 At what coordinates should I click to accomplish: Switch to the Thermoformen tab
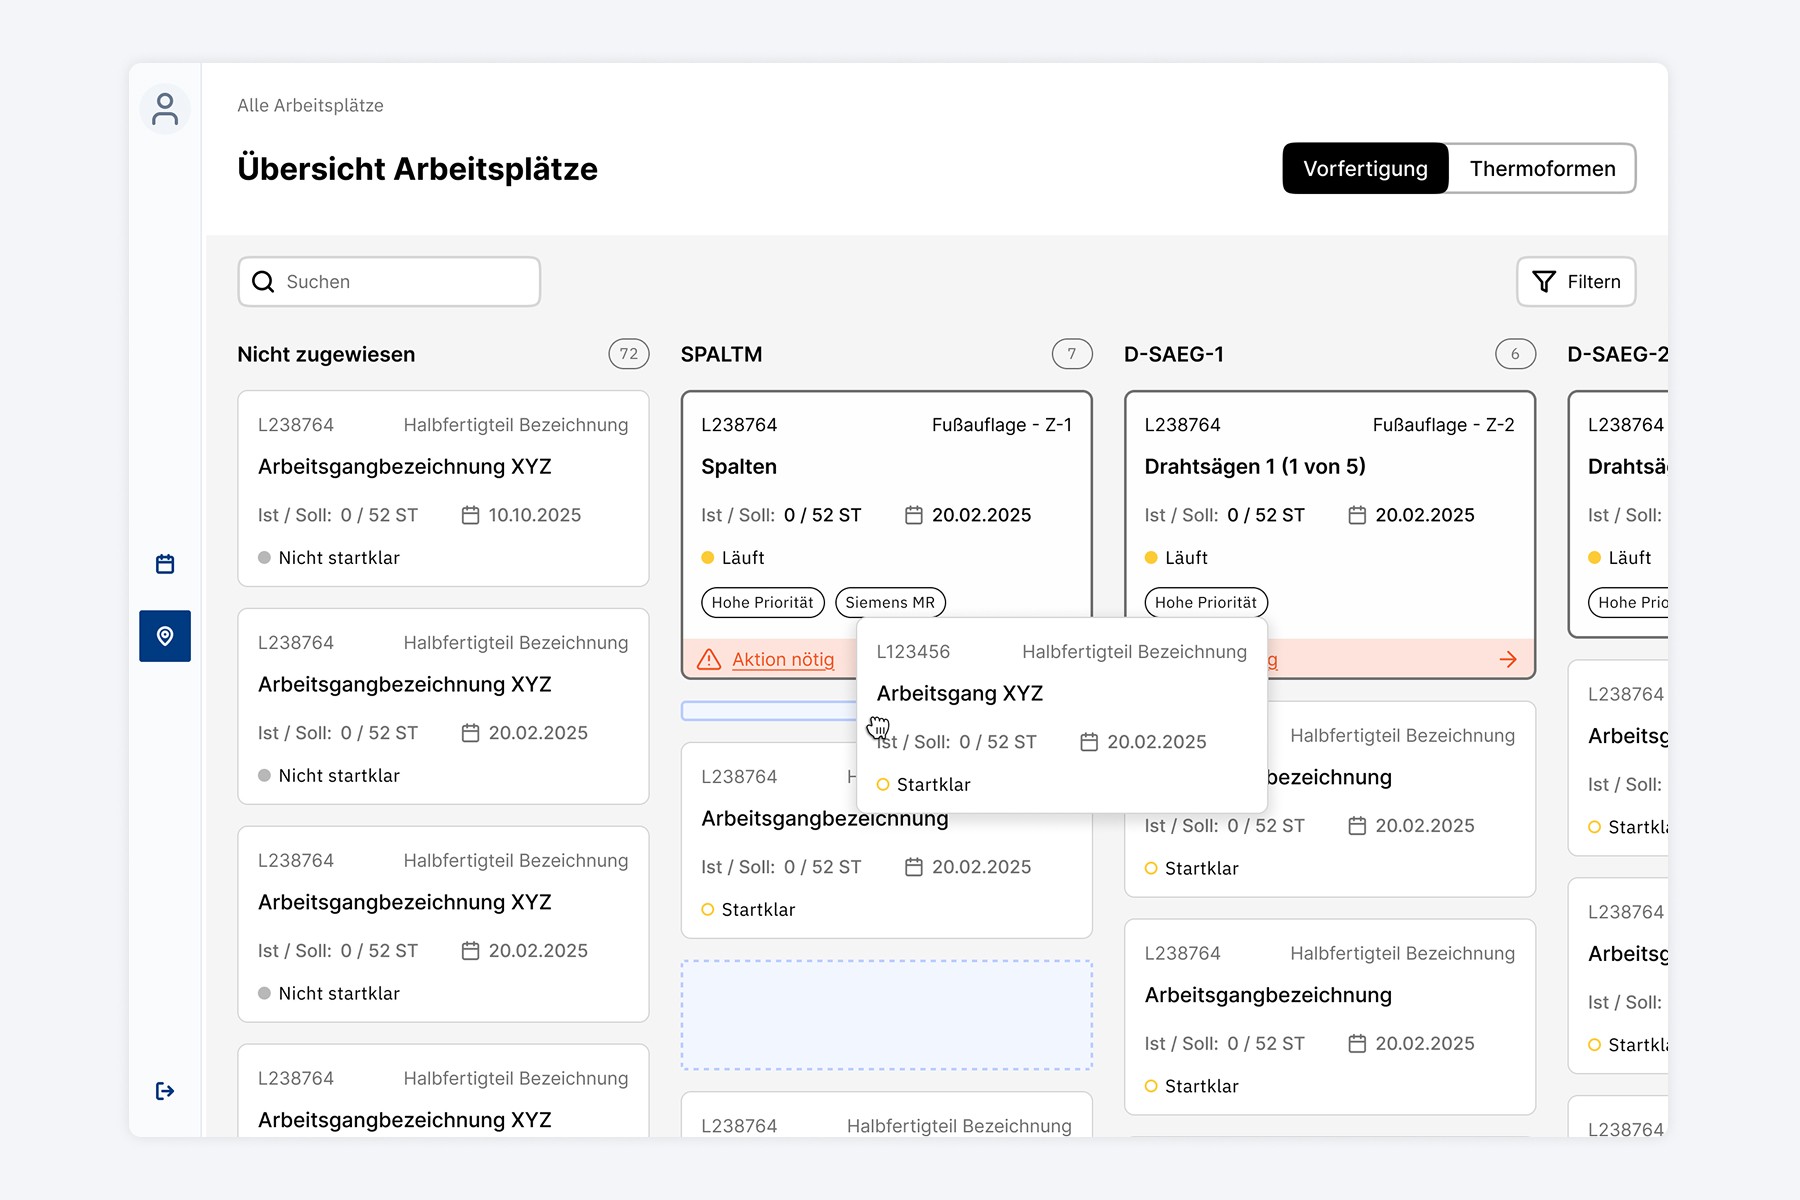coord(1542,168)
